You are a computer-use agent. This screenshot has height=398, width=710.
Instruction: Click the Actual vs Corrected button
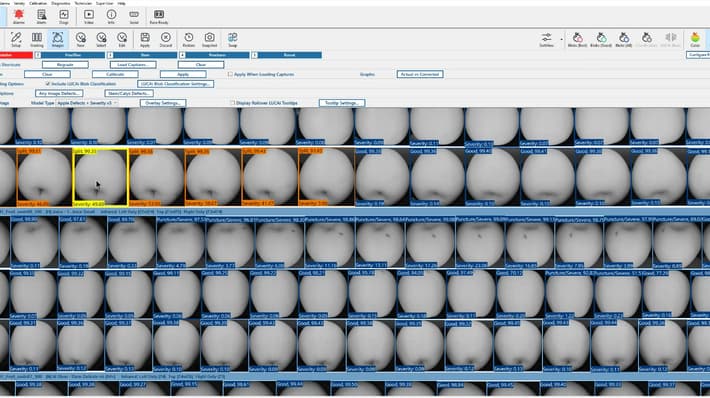pos(420,74)
